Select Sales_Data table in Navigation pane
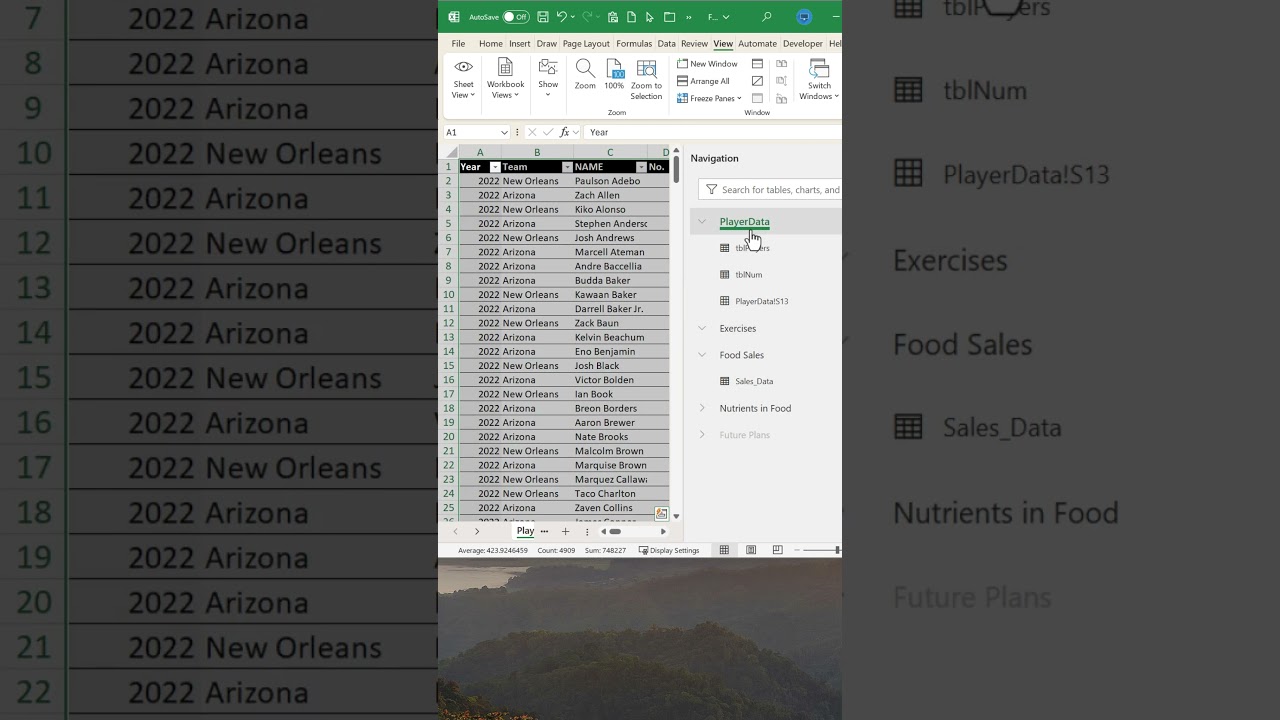 [x=754, y=381]
